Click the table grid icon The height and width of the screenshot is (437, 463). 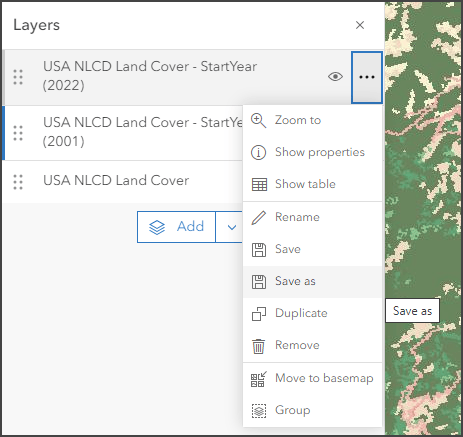pyautogui.click(x=259, y=184)
